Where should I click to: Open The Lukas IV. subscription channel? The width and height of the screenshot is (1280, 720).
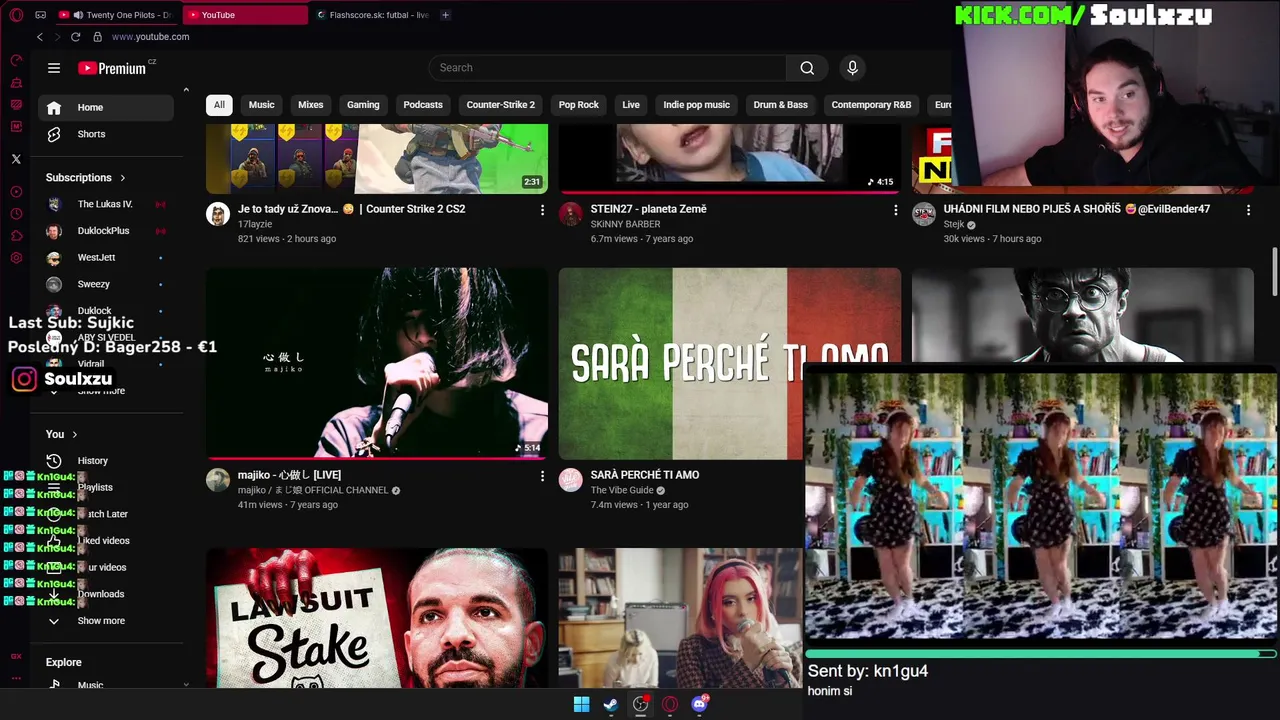pos(105,204)
